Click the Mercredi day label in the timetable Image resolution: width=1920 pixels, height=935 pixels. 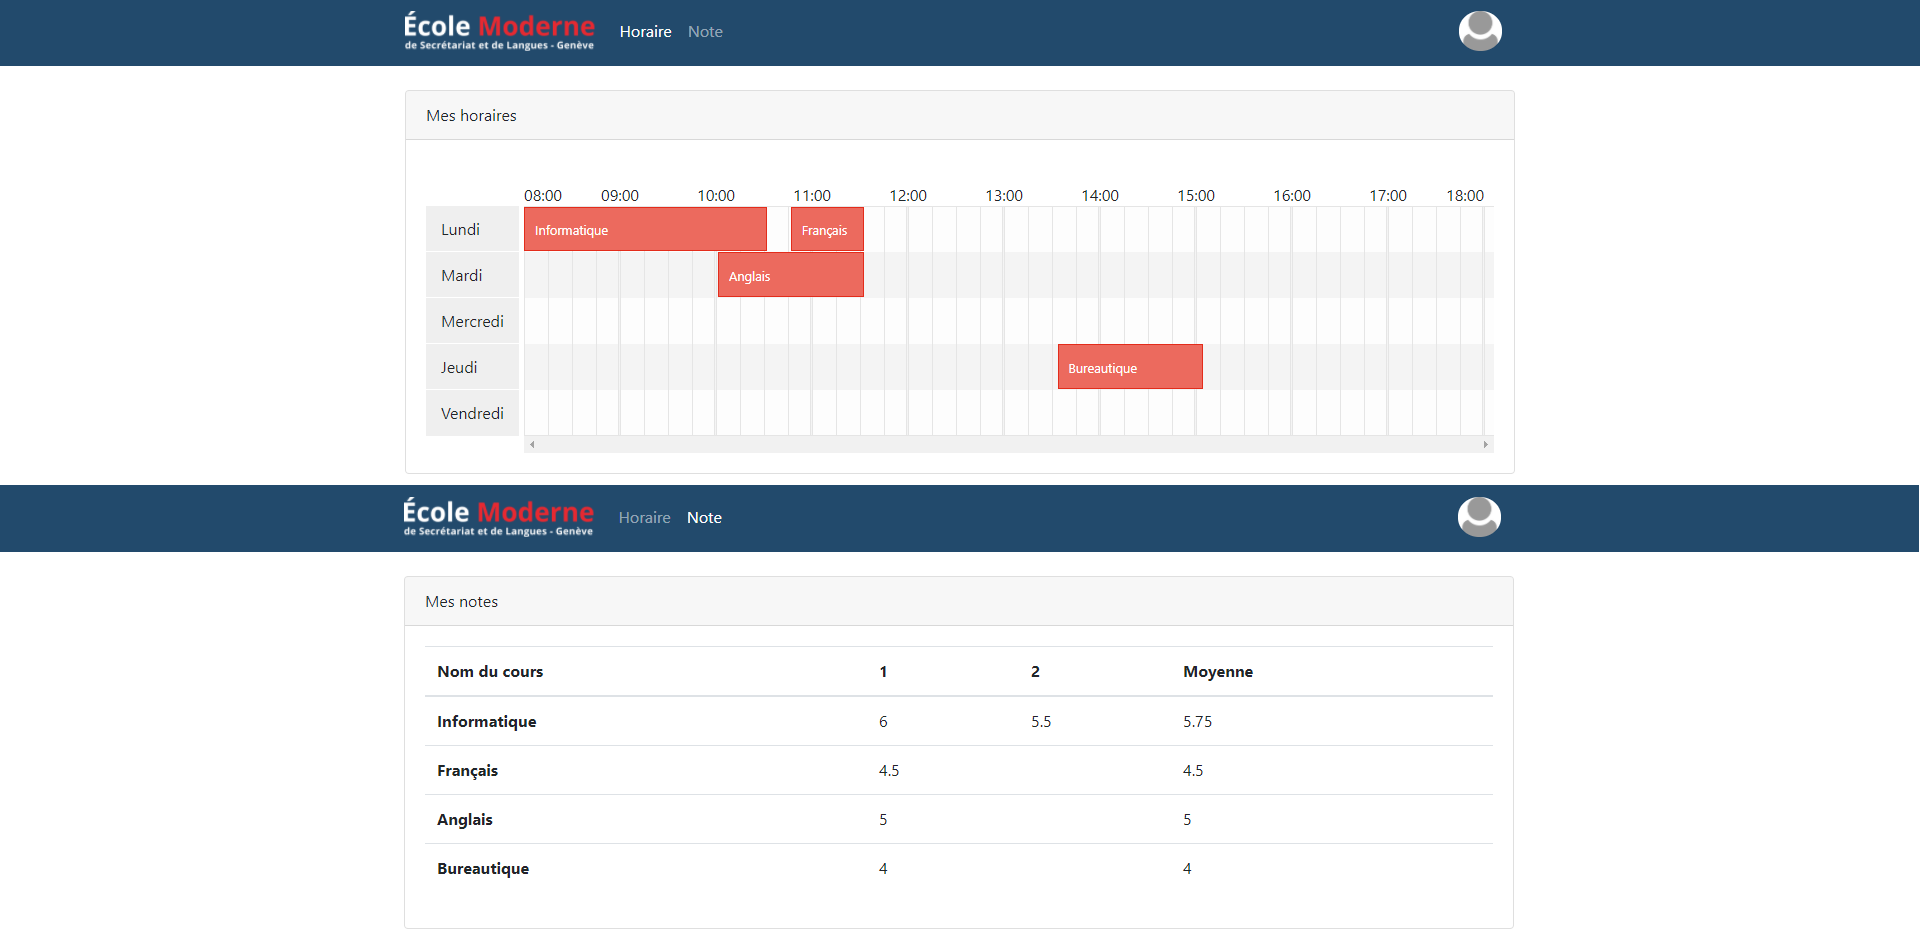[x=472, y=322]
